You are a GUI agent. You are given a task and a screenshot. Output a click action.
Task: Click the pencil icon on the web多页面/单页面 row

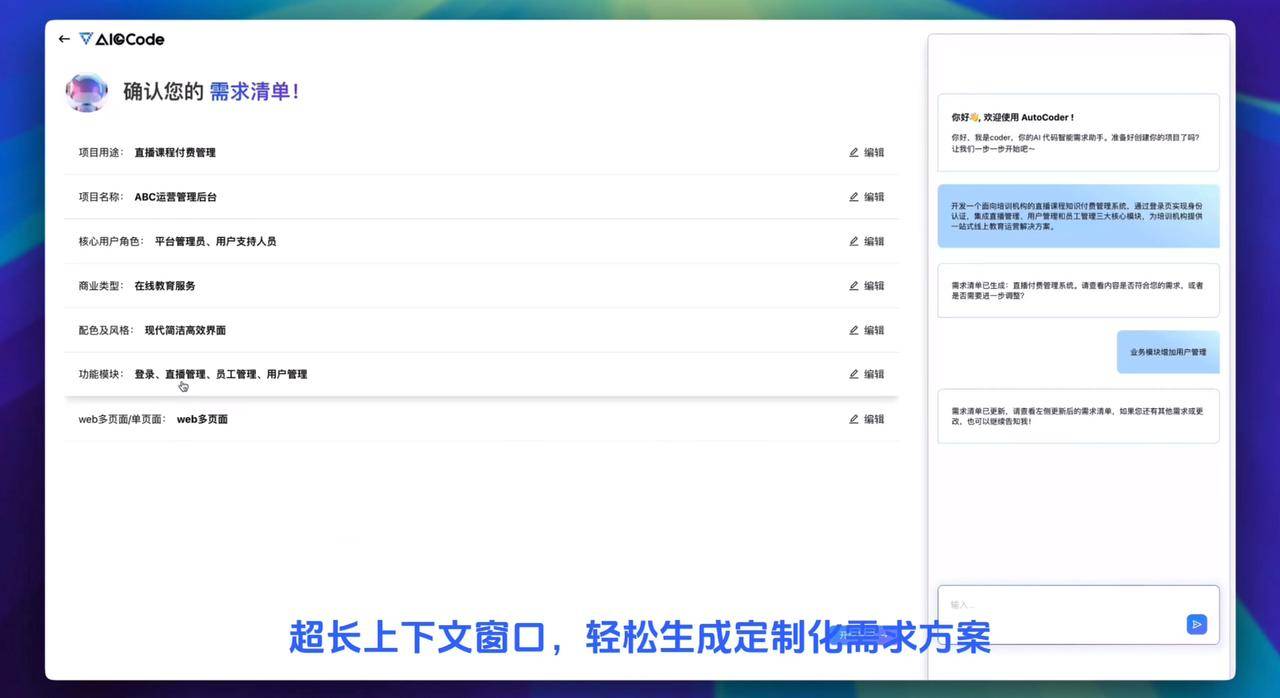coord(854,418)
